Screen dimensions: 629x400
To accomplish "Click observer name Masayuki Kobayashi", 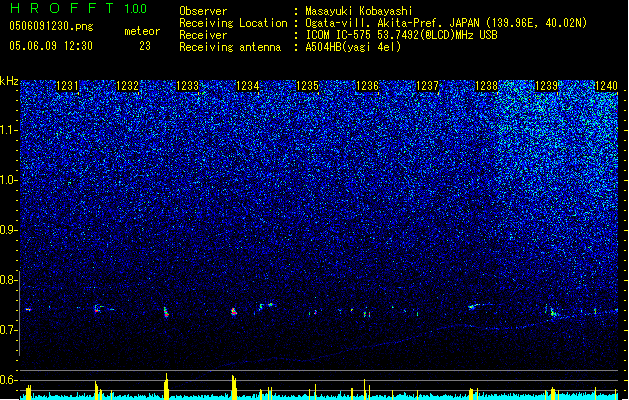I will click(359, 11).
